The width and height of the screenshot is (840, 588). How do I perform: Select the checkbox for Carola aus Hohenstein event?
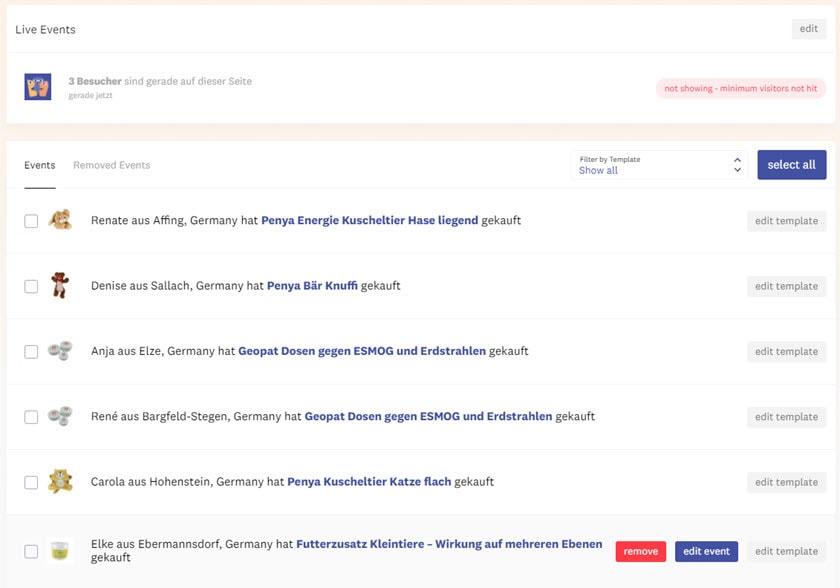[x=31, y=482]
